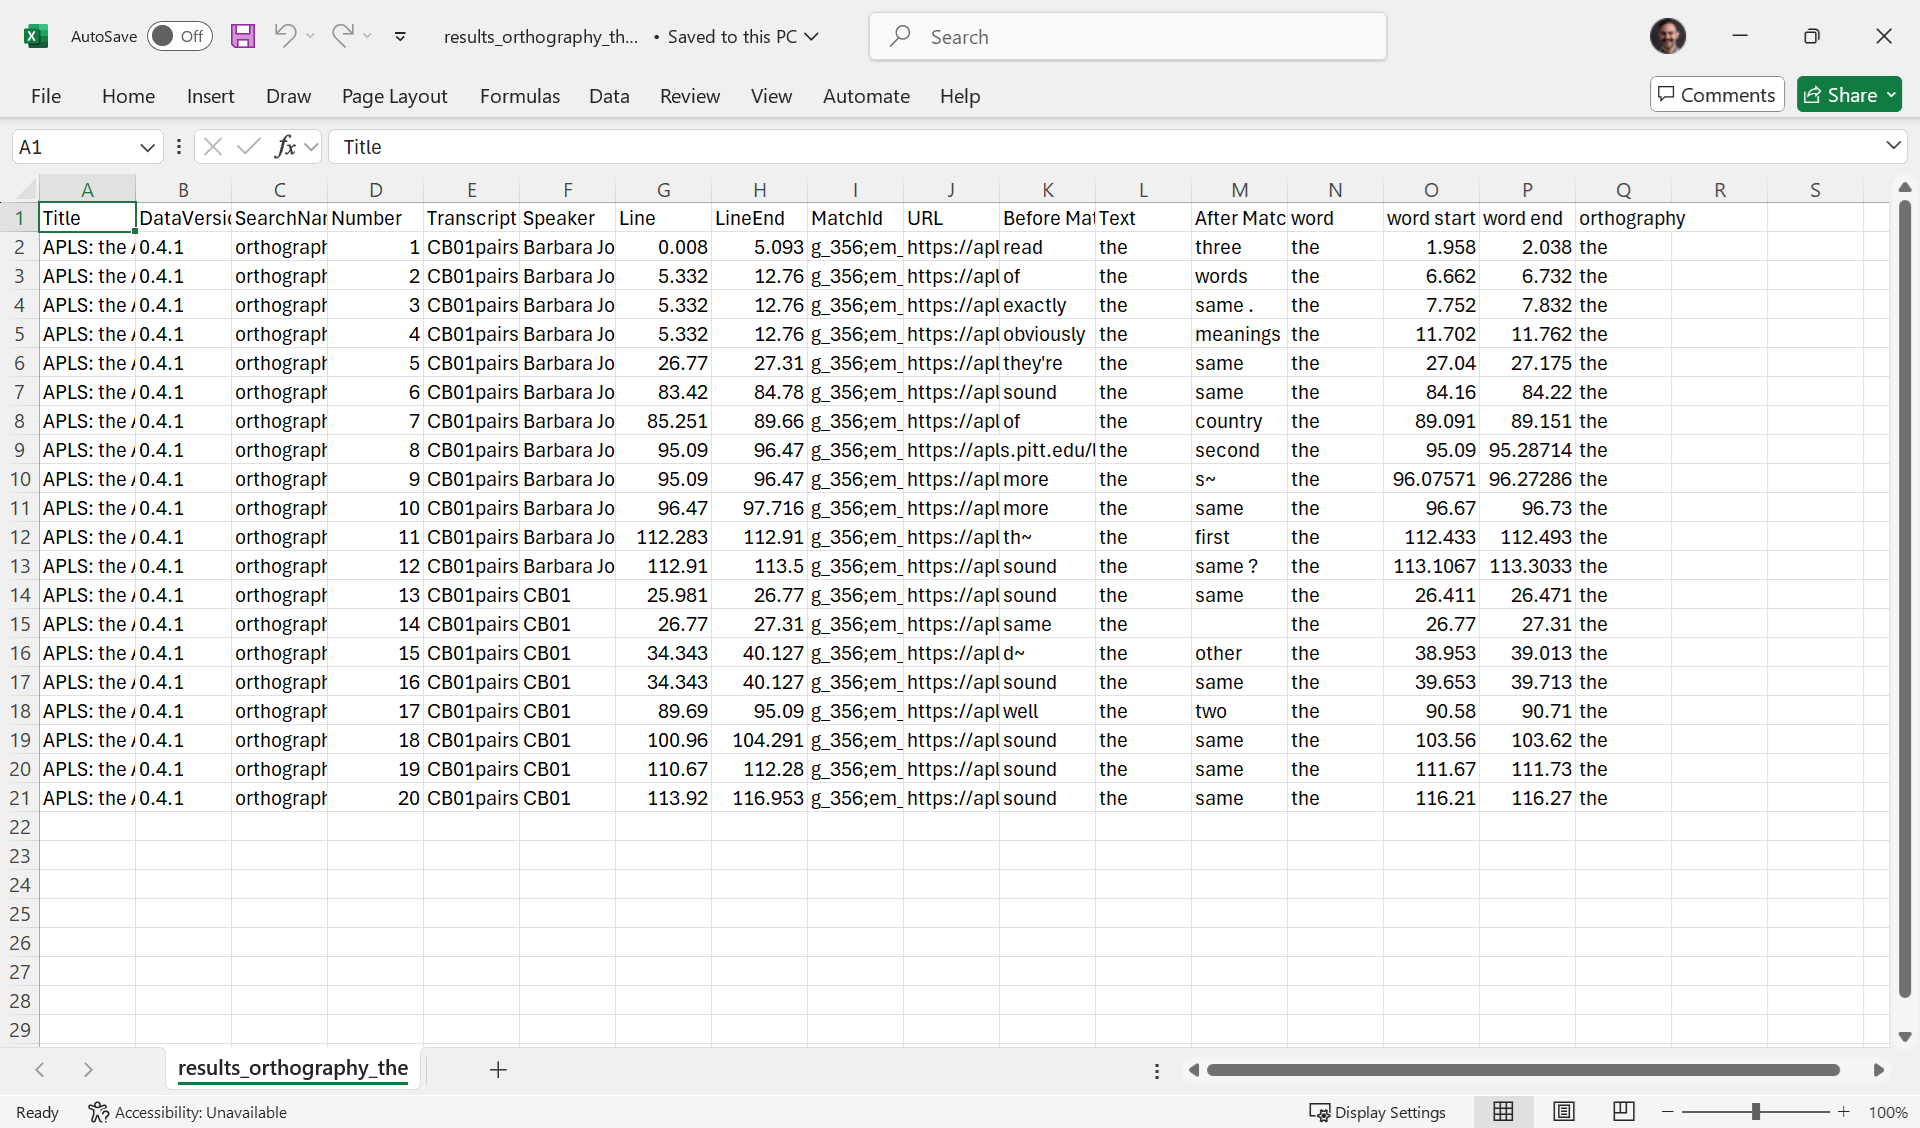
Task: Open the Formulas ribbon tab
Action: (x=519, y=96)
